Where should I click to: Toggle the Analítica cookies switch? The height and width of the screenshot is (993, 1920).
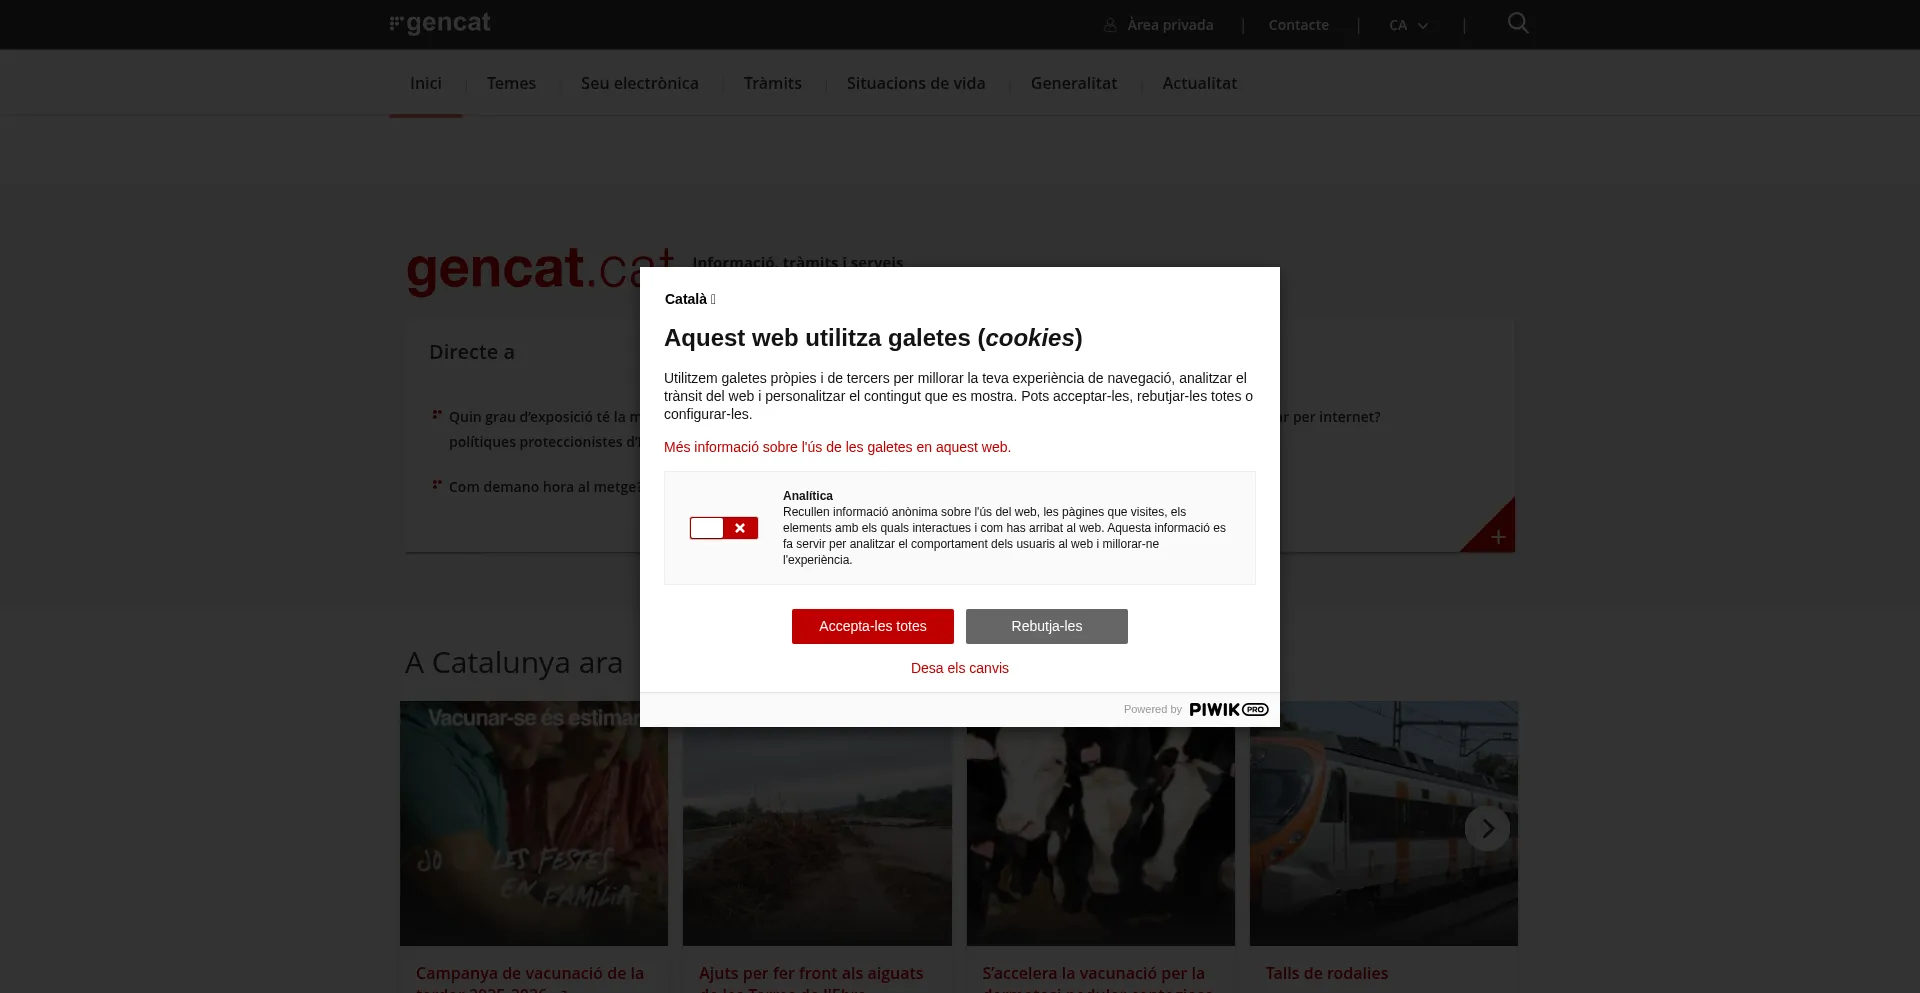point(723,528)
